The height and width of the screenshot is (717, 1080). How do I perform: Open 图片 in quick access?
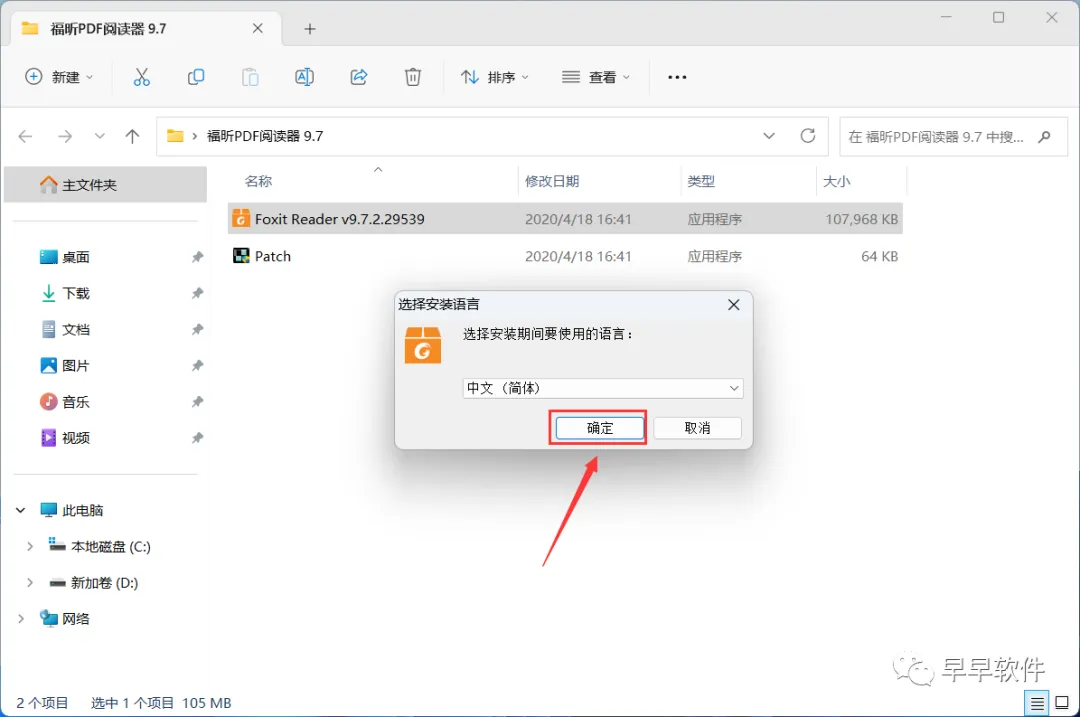[x=75, y=366]
